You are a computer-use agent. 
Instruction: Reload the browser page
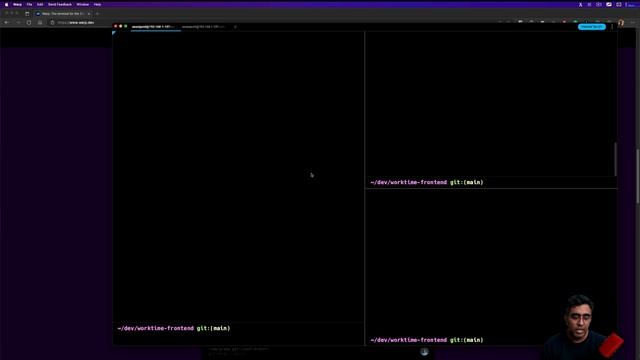pos(29,22)
